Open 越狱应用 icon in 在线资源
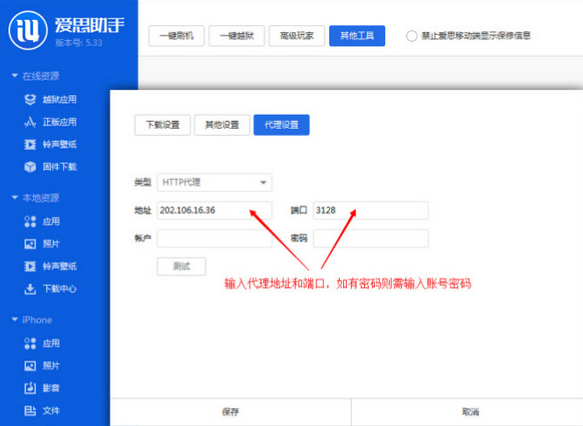The image size is (583, 426). click(30, 99)
